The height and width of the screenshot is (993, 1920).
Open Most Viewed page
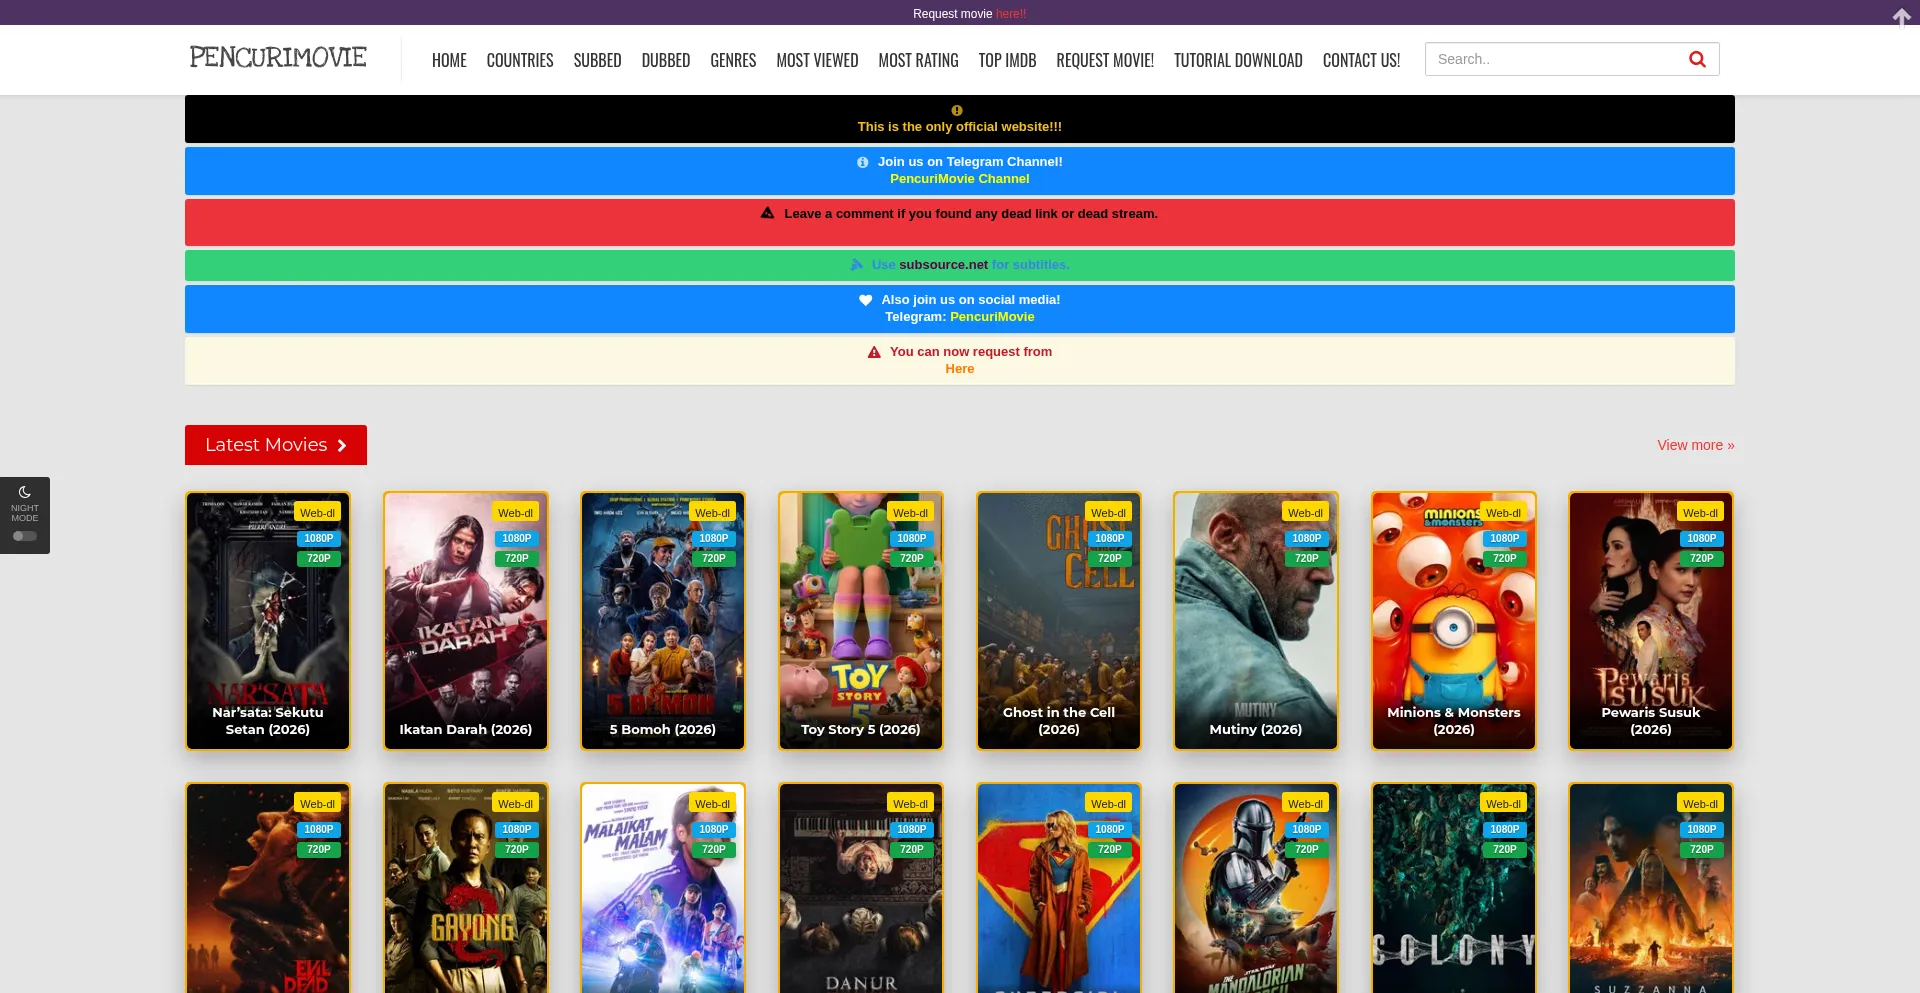[x=817, y=60]
